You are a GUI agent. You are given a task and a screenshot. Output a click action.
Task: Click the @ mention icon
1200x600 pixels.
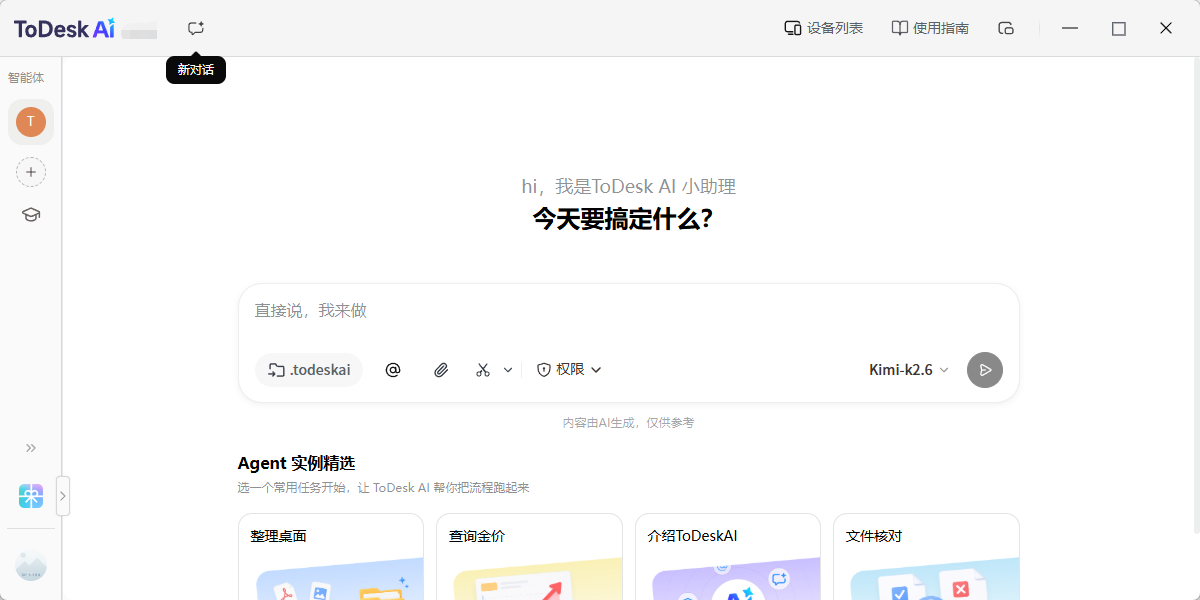tap(393, 370)
